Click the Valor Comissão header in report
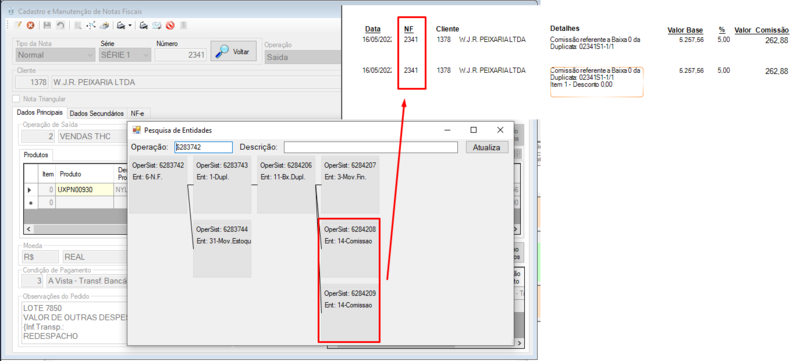The height and width of the screenshot is (361, 800). point(762,30)
